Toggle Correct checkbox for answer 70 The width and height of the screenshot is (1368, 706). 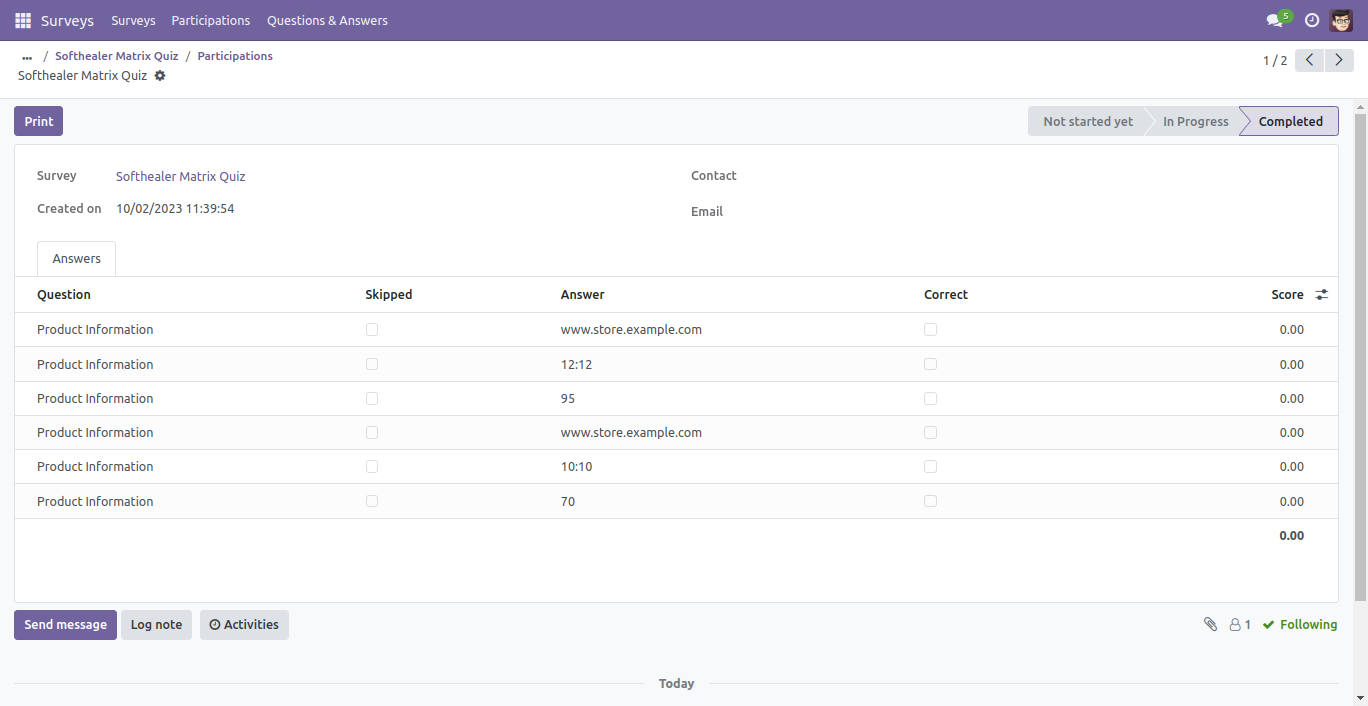pos(930,501)
